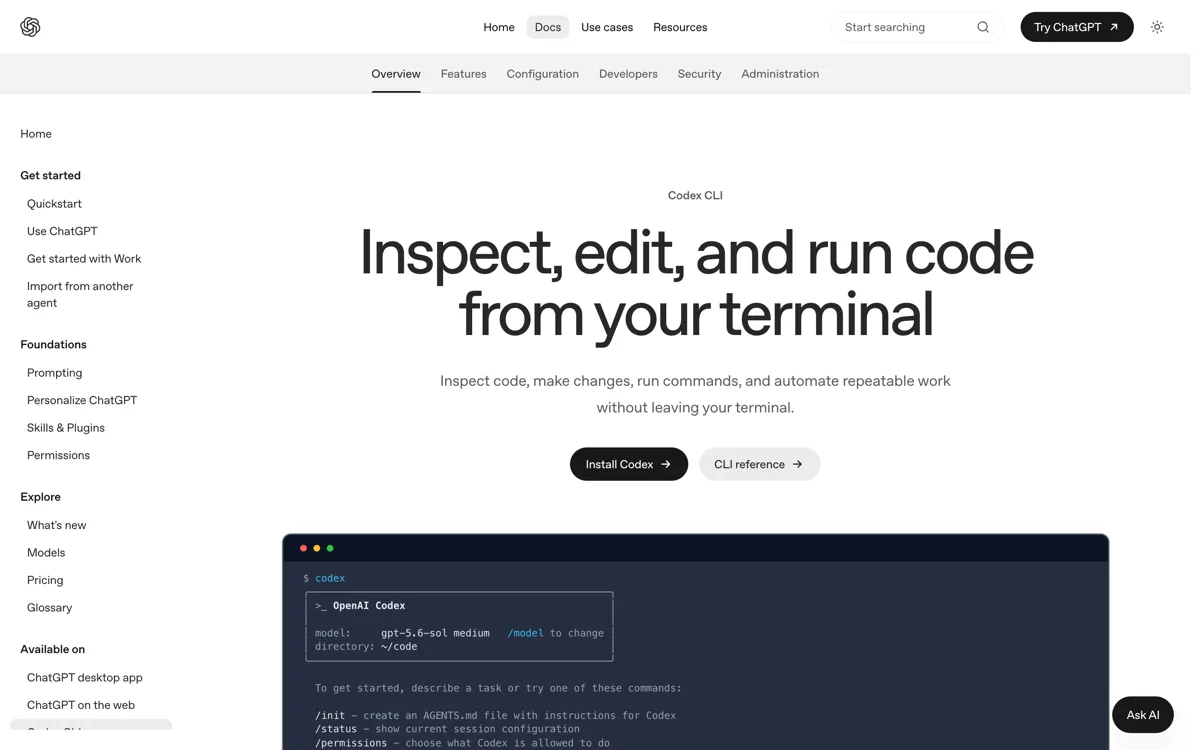Open Import from another agent link
The height and width of the screenshot is (750, 1200).
tap(80, 295)
